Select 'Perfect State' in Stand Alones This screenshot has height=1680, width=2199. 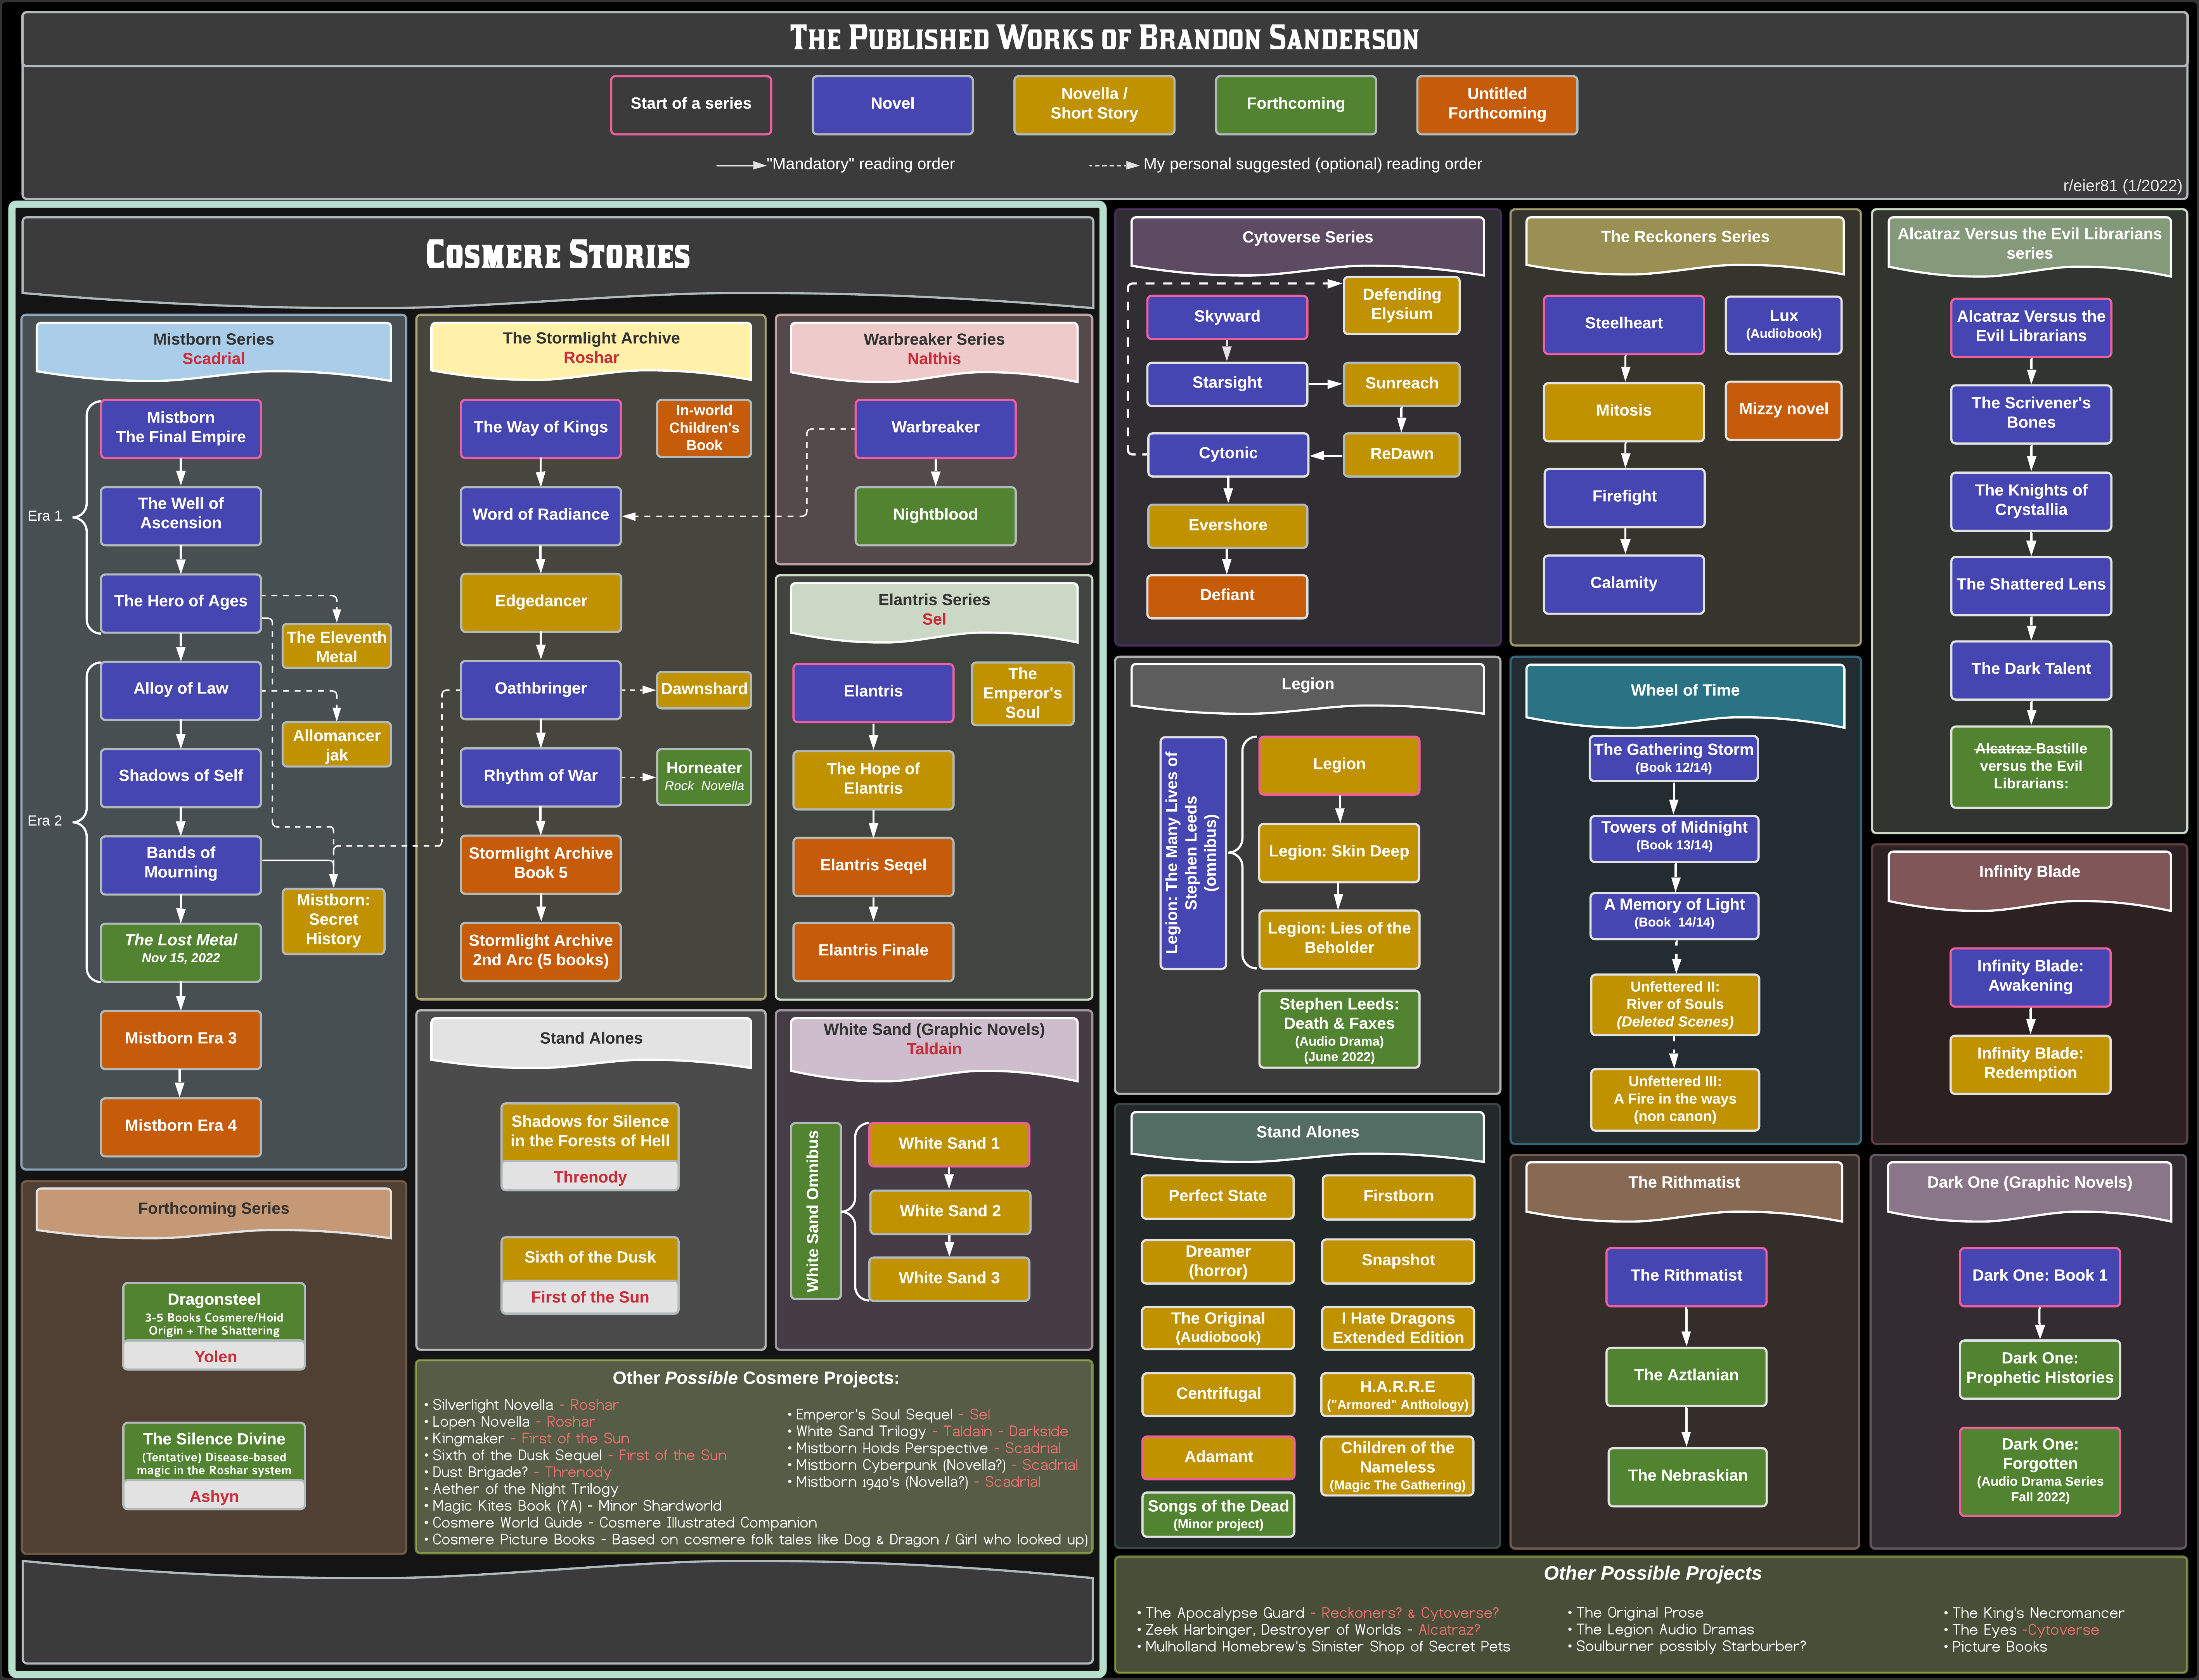[1217, 1196]
